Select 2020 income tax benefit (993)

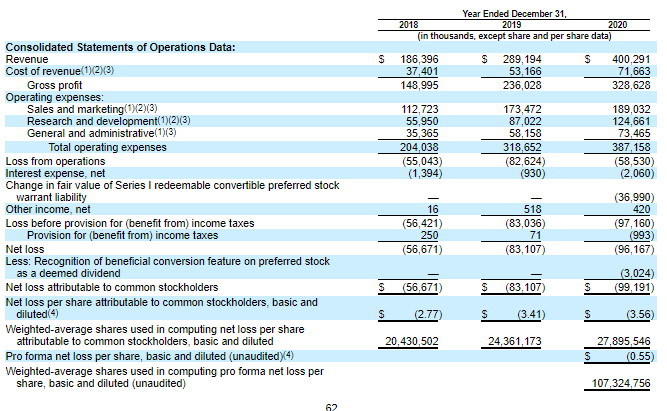point(641,235)
